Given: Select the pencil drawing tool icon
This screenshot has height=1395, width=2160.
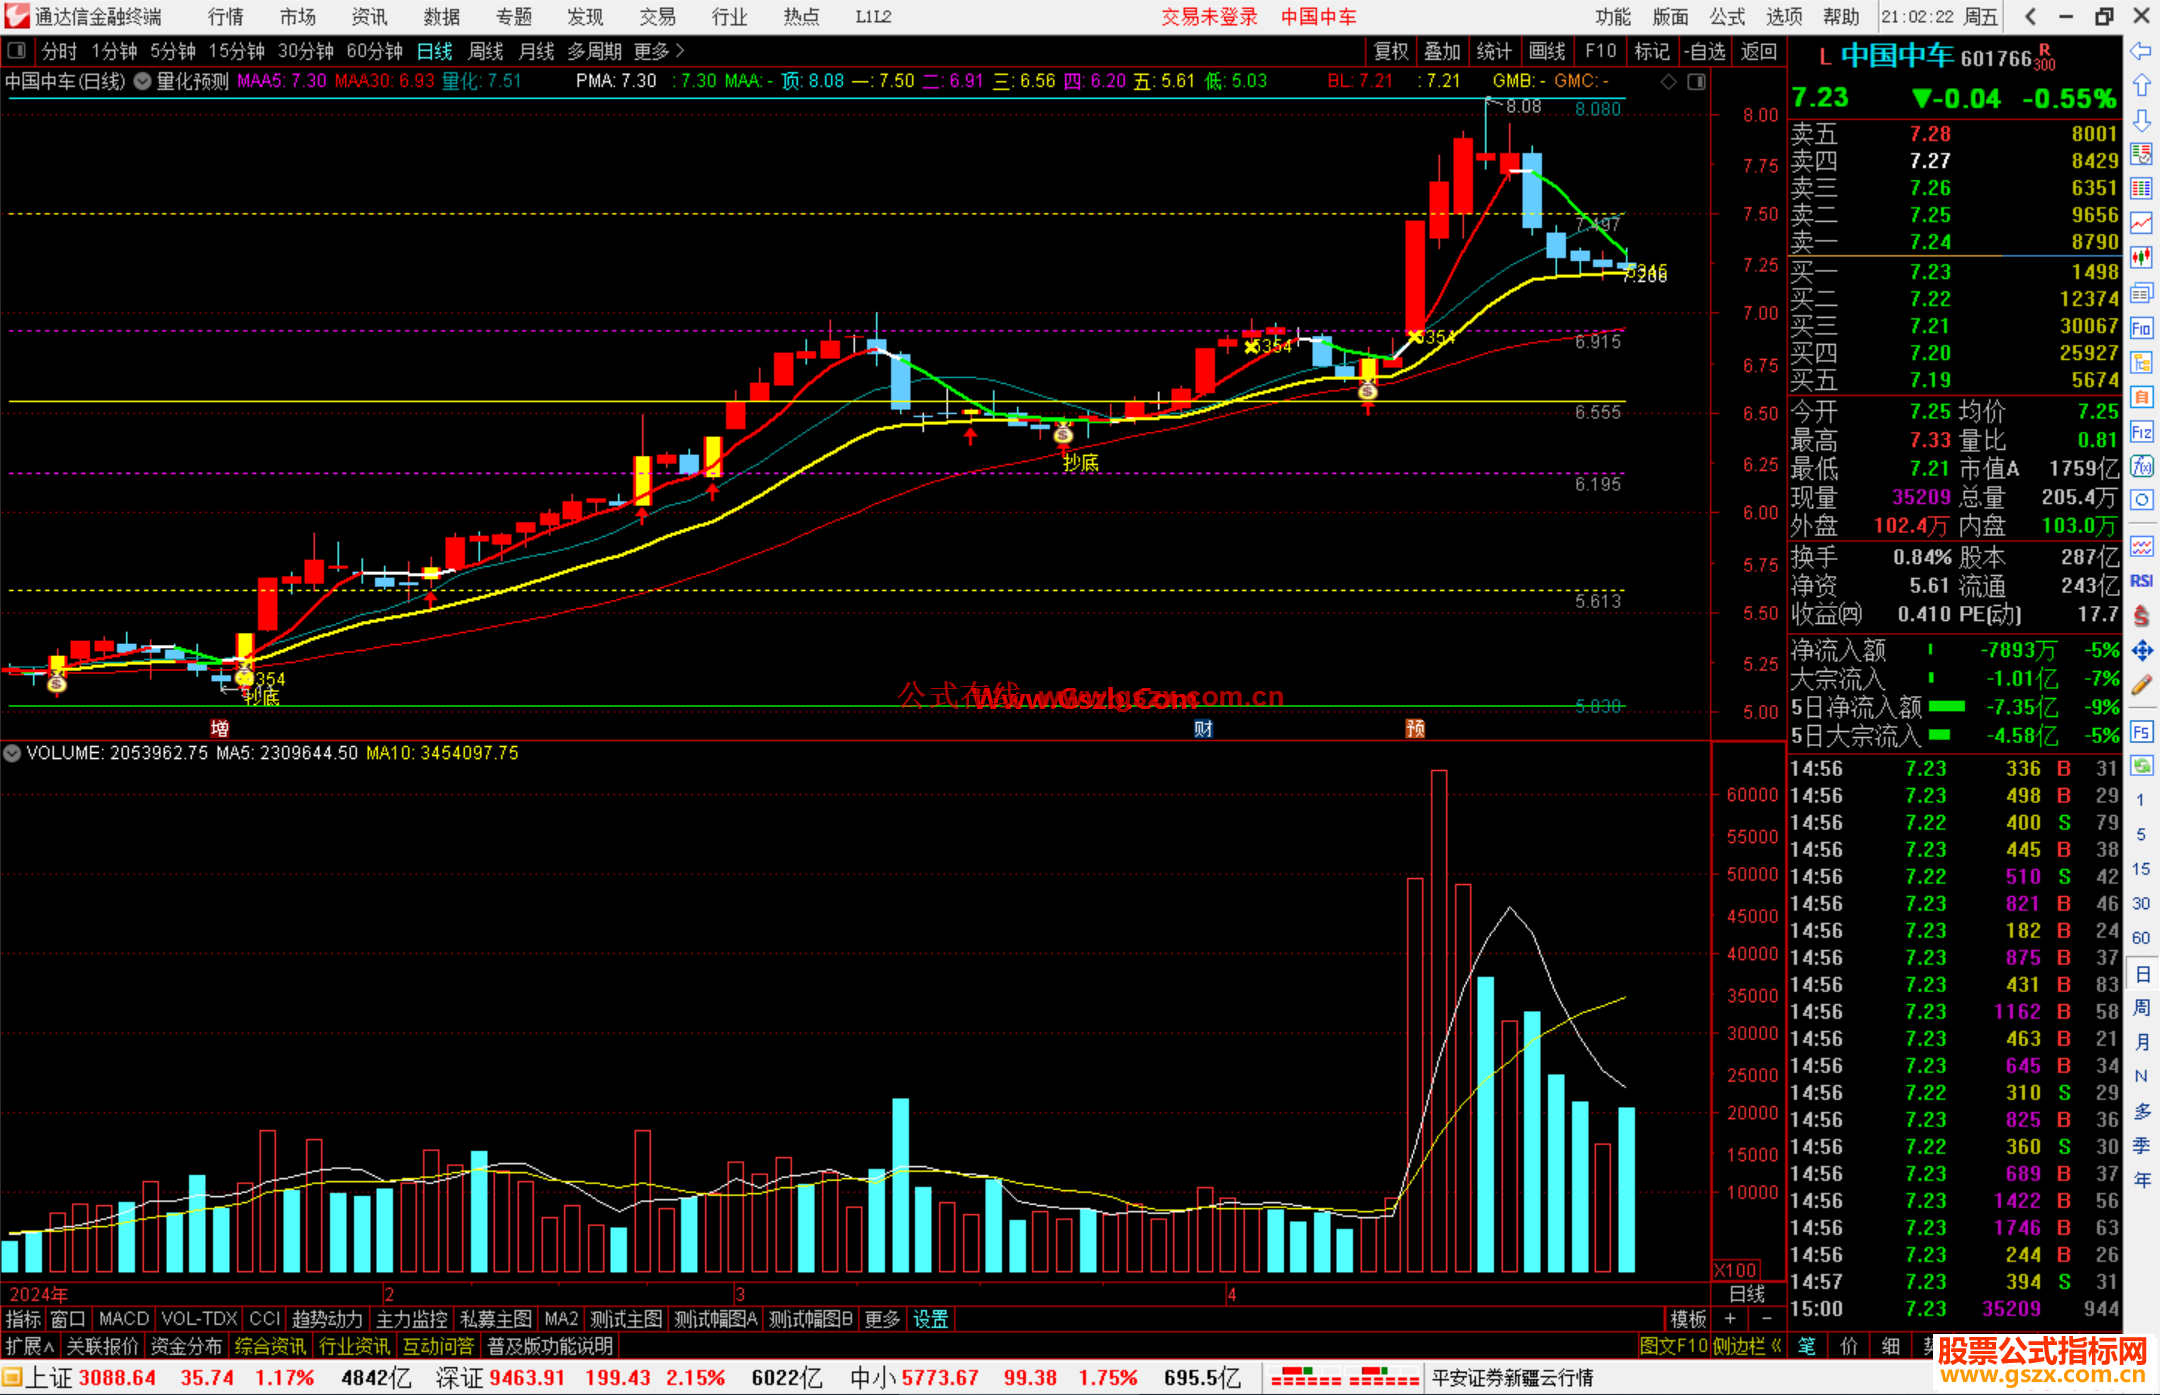Looking at the screenshot, I should pyautogui.click(x=2141, y=685).
